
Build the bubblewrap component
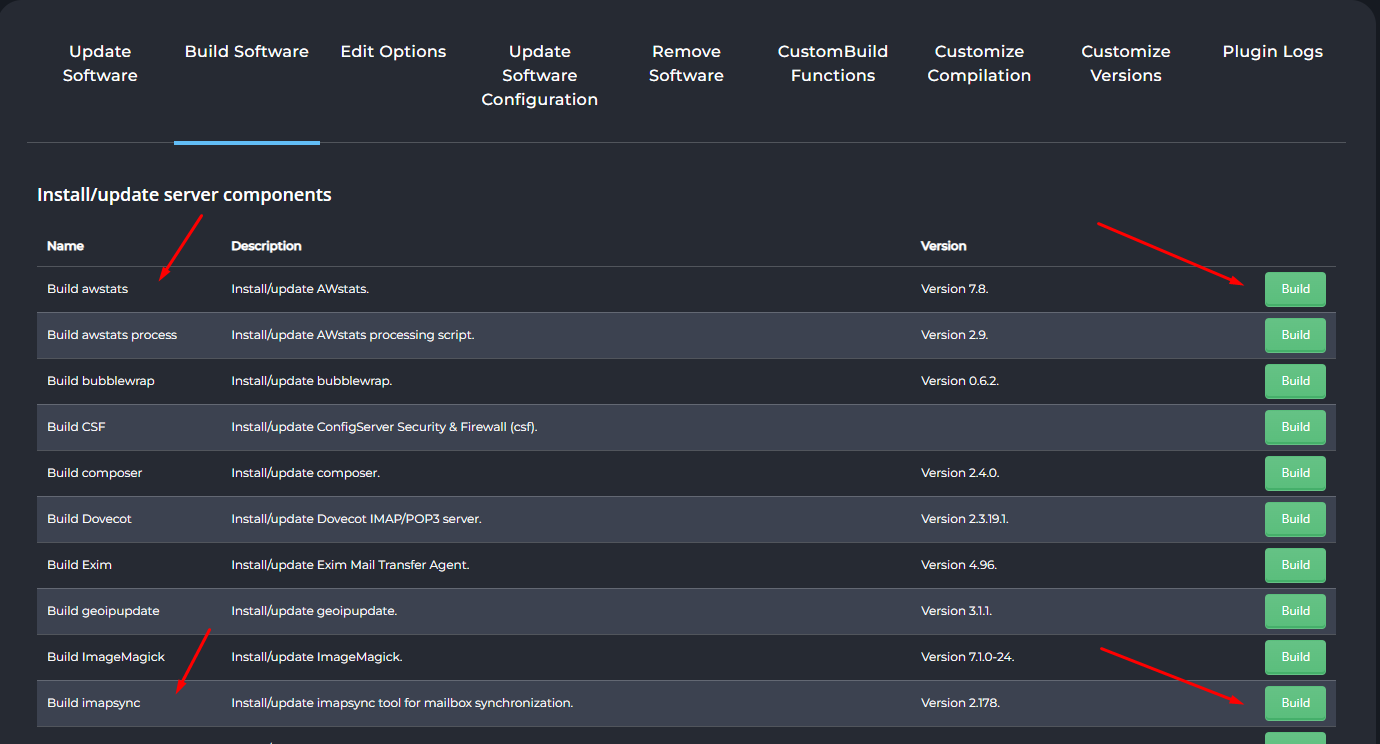1295,381
